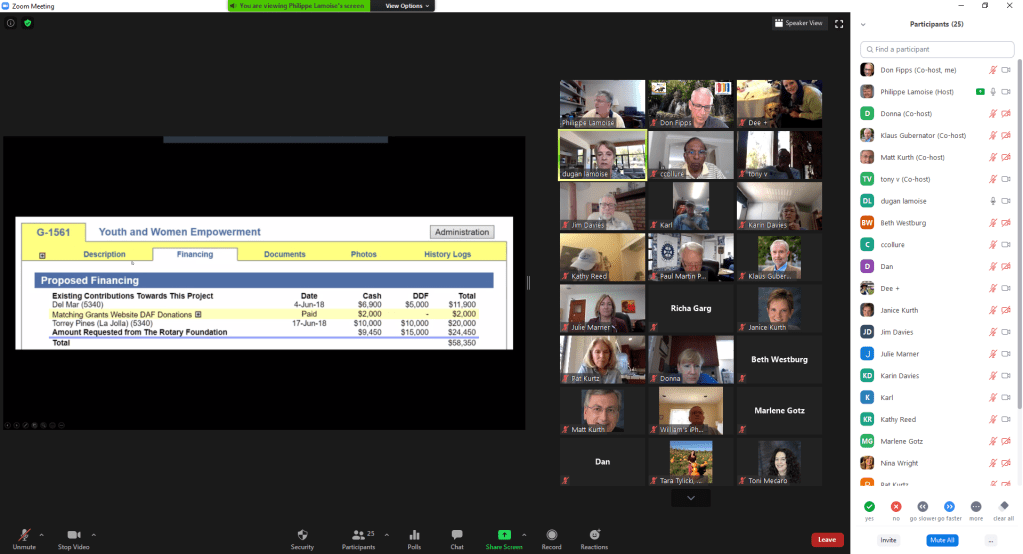Click the green 'yes' feedback icon
The height and width of the screenshot is (554, 1023).
[869, 507]
